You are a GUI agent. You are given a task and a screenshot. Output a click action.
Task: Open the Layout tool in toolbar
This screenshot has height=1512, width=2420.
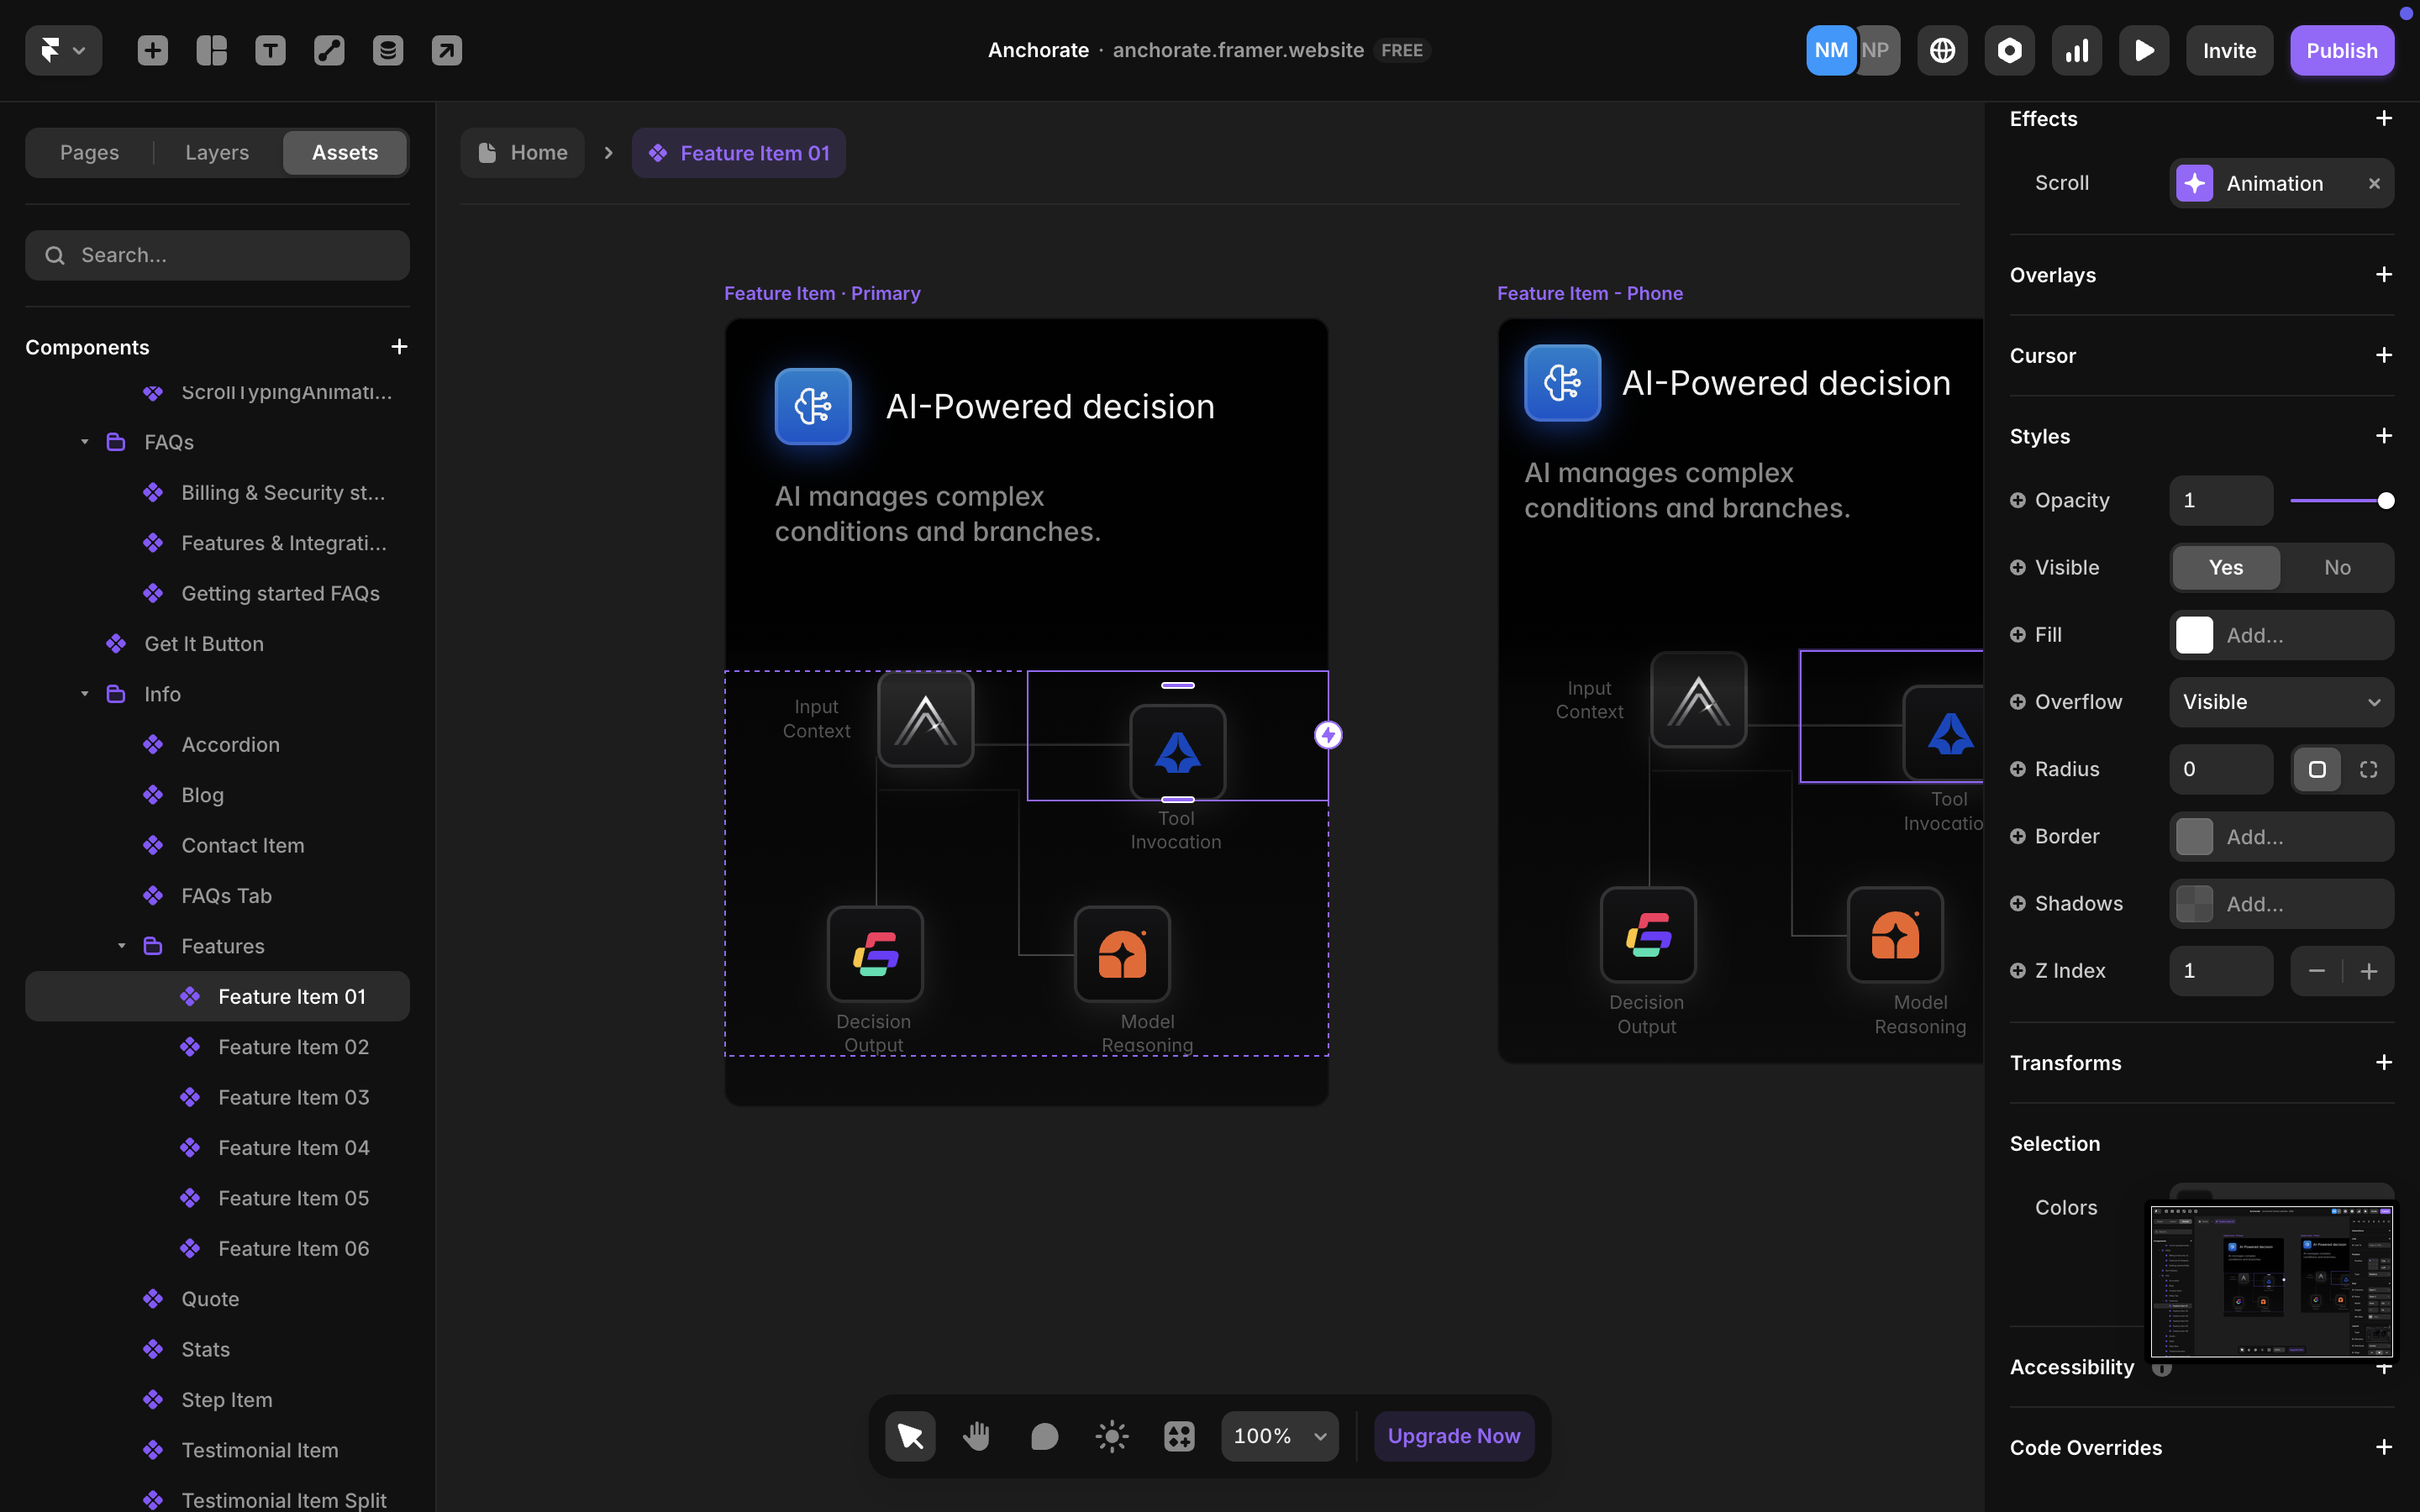211,50
